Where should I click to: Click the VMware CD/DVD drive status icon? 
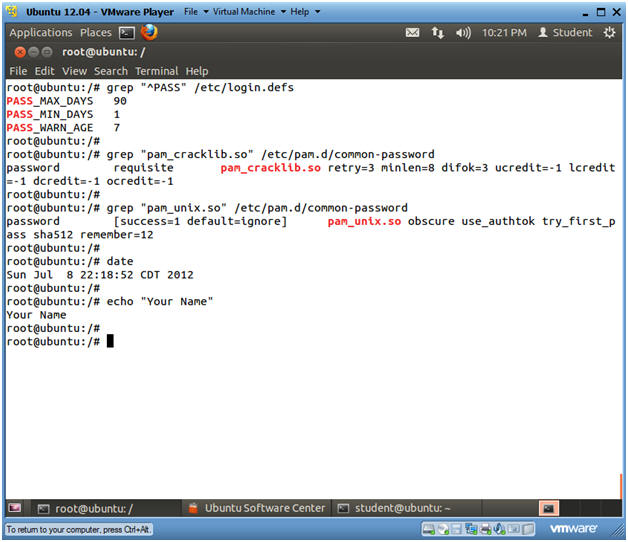[443, 529]
